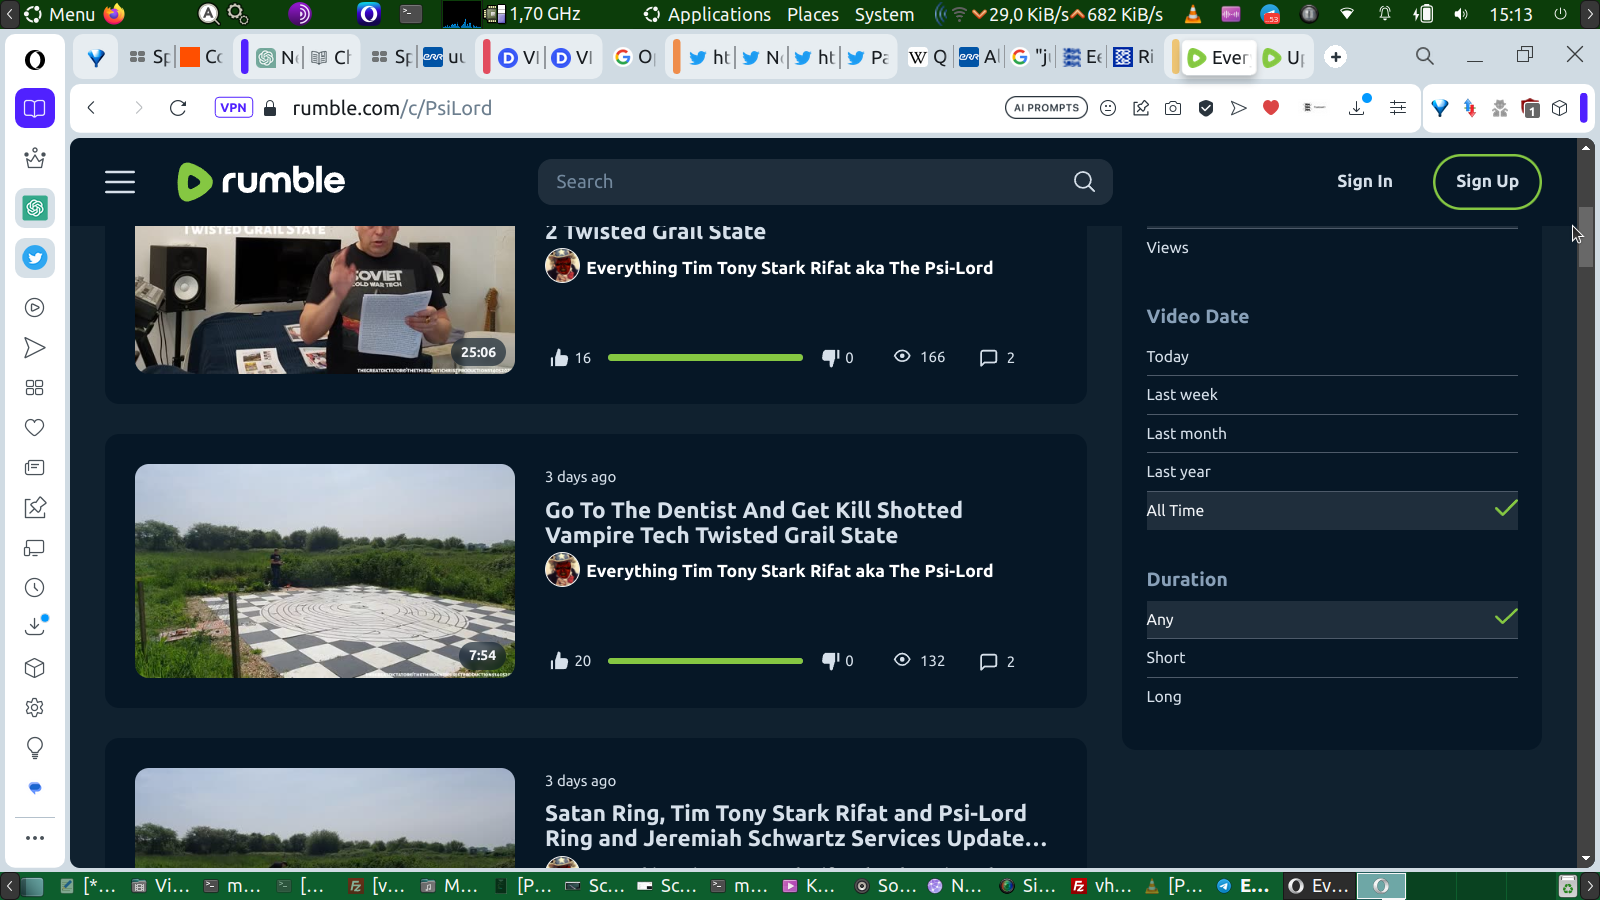Search open tabs with the magnifier
This screenshot has height=900, width=1600.
(x=1425, y=56)
